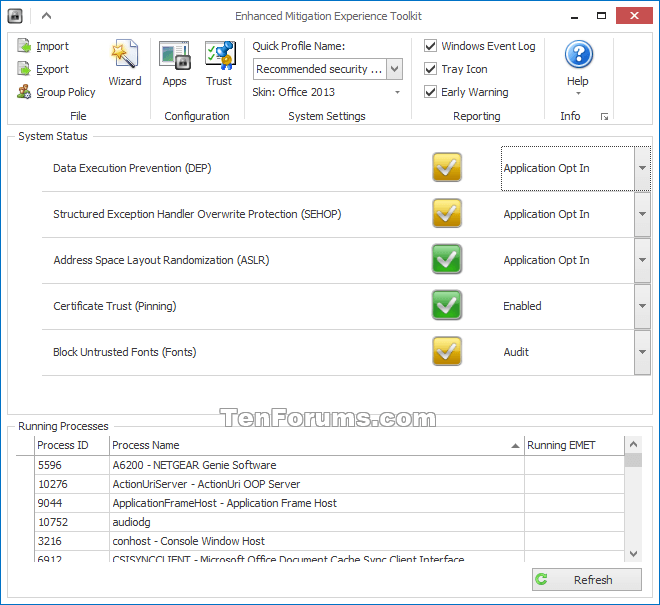Click the Import label

coord(52,46)
